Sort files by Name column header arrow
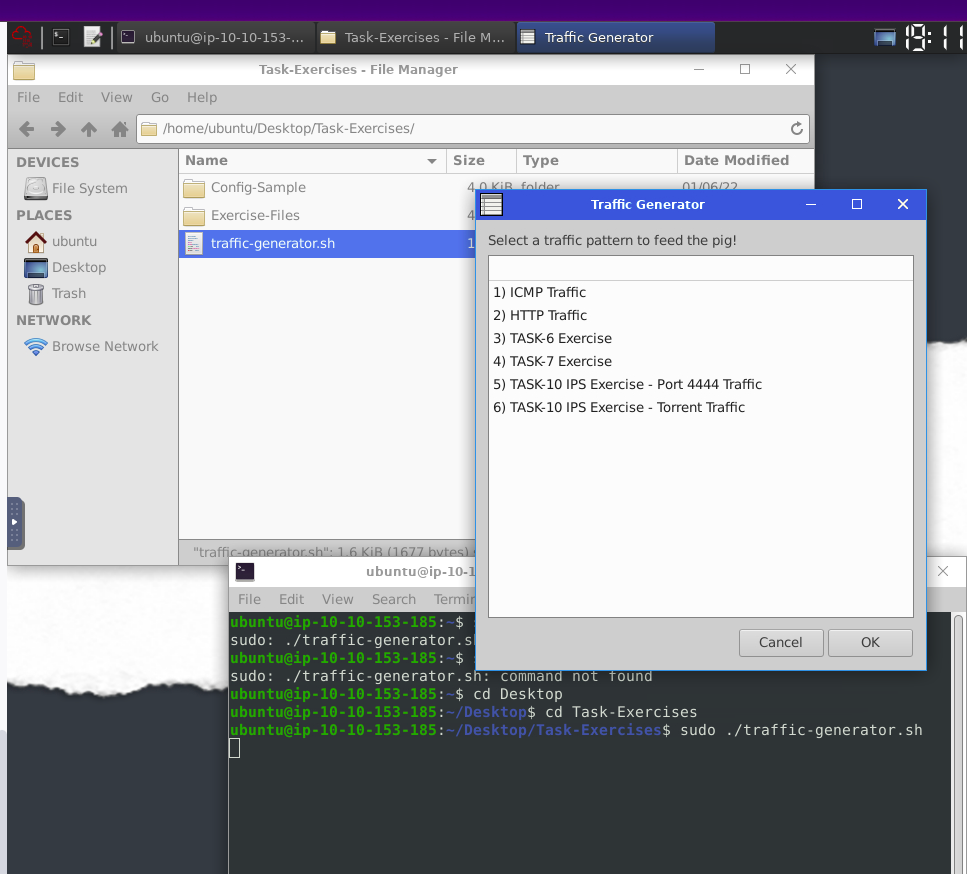967x874 pixels. pos(432,161)
